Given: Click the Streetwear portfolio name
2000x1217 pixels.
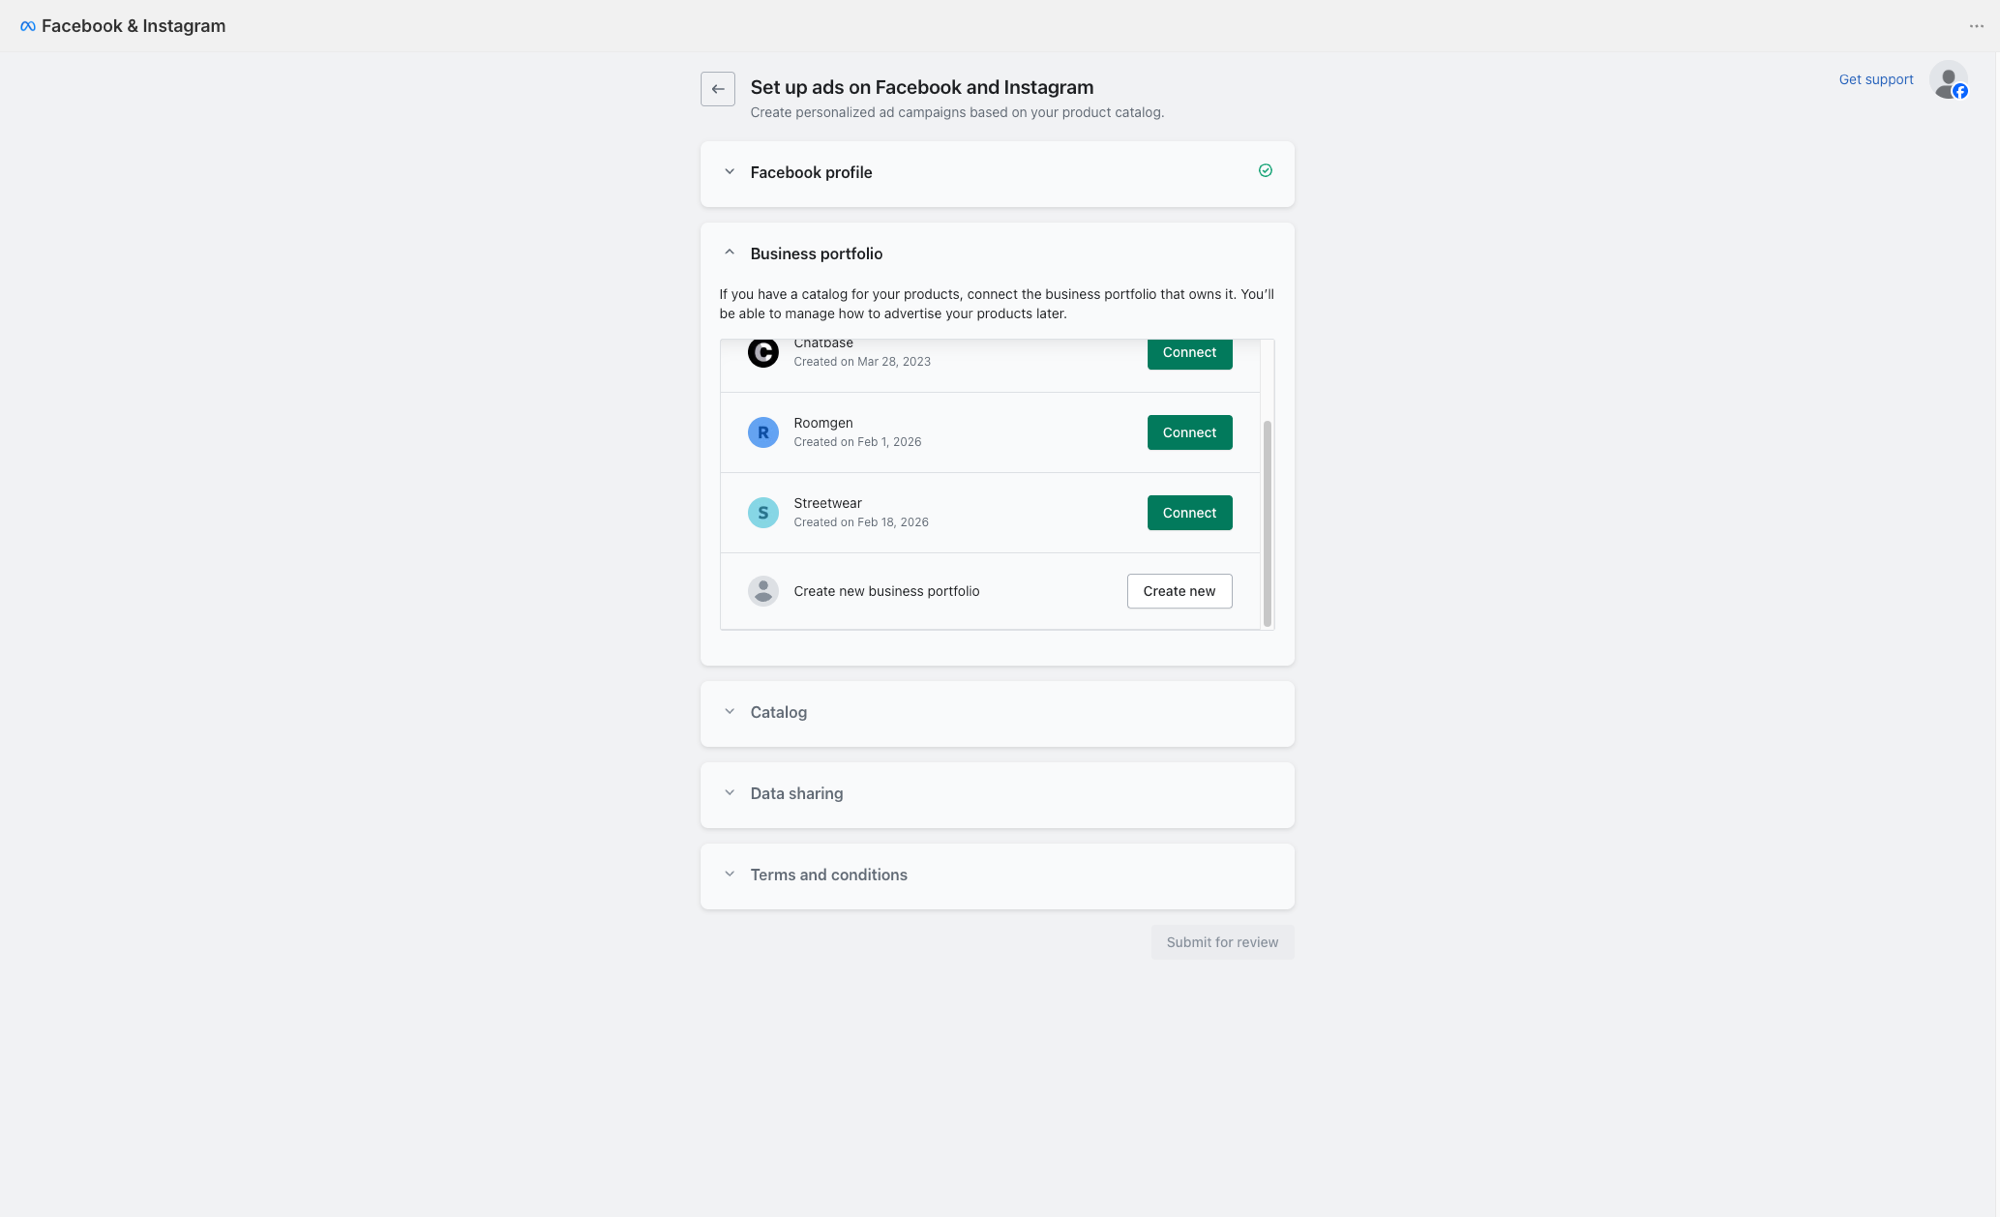Looking at the screenshot, I should [x=827, y=503].
